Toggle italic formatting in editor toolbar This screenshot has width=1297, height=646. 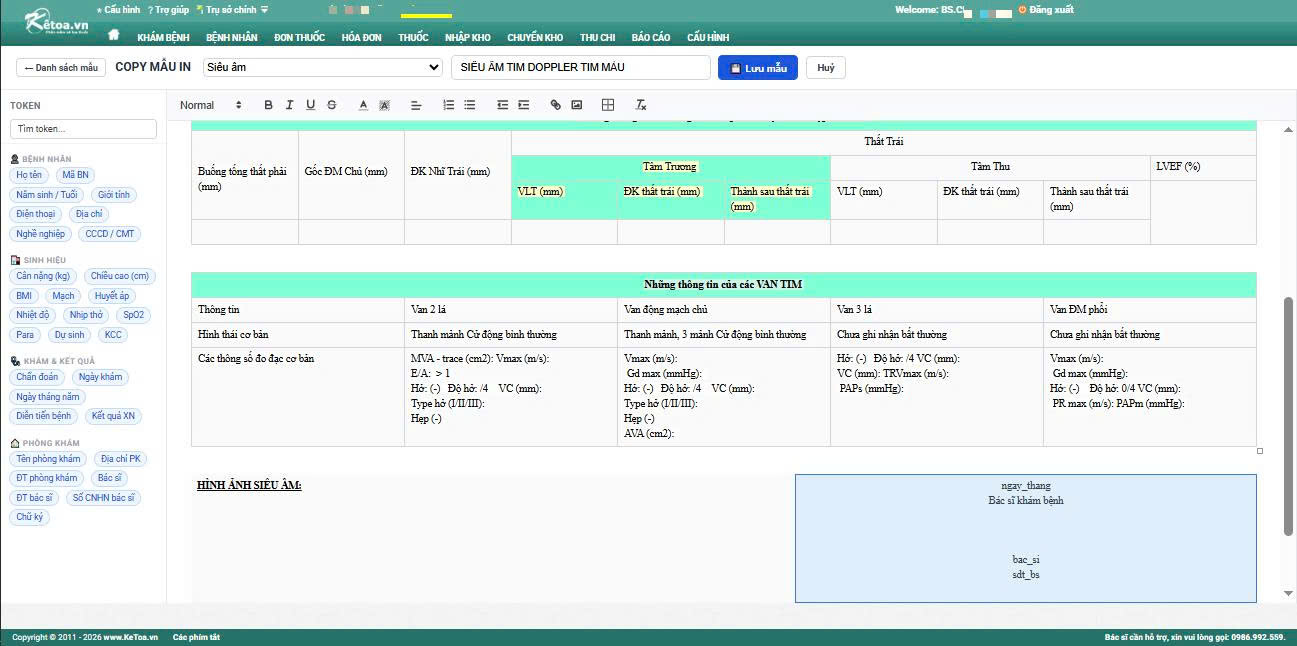click(289, 105)
